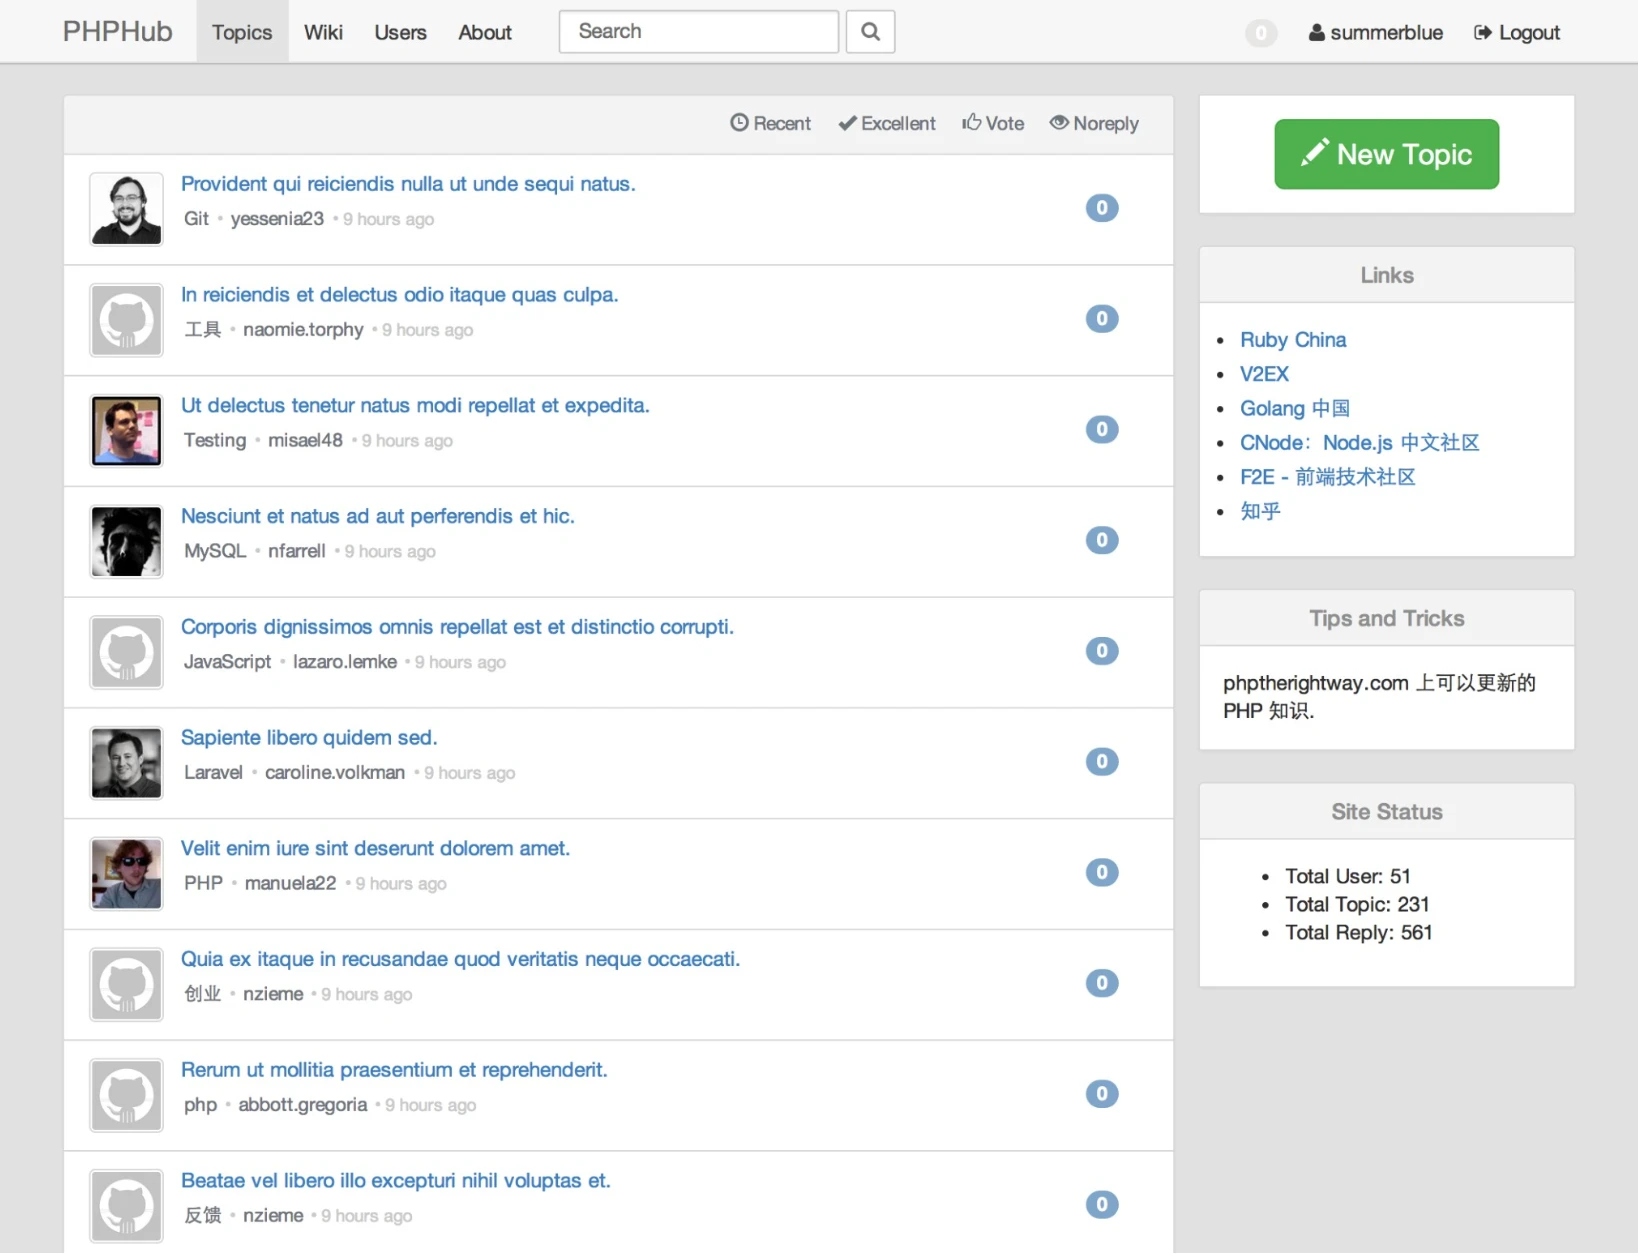1638x1254 pixels.
Task: Focus the Search input field
Action: click(x=698, y=32)
